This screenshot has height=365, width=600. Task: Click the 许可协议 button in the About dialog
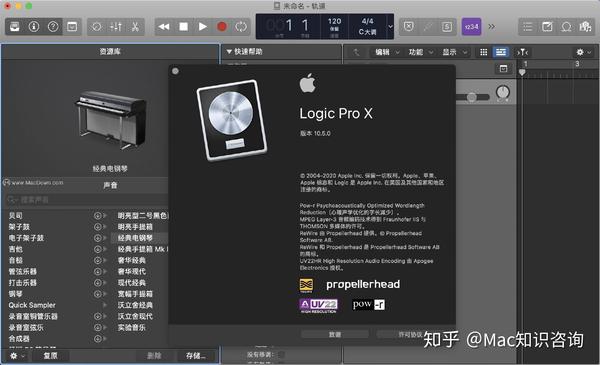click(x=410, y=334)
